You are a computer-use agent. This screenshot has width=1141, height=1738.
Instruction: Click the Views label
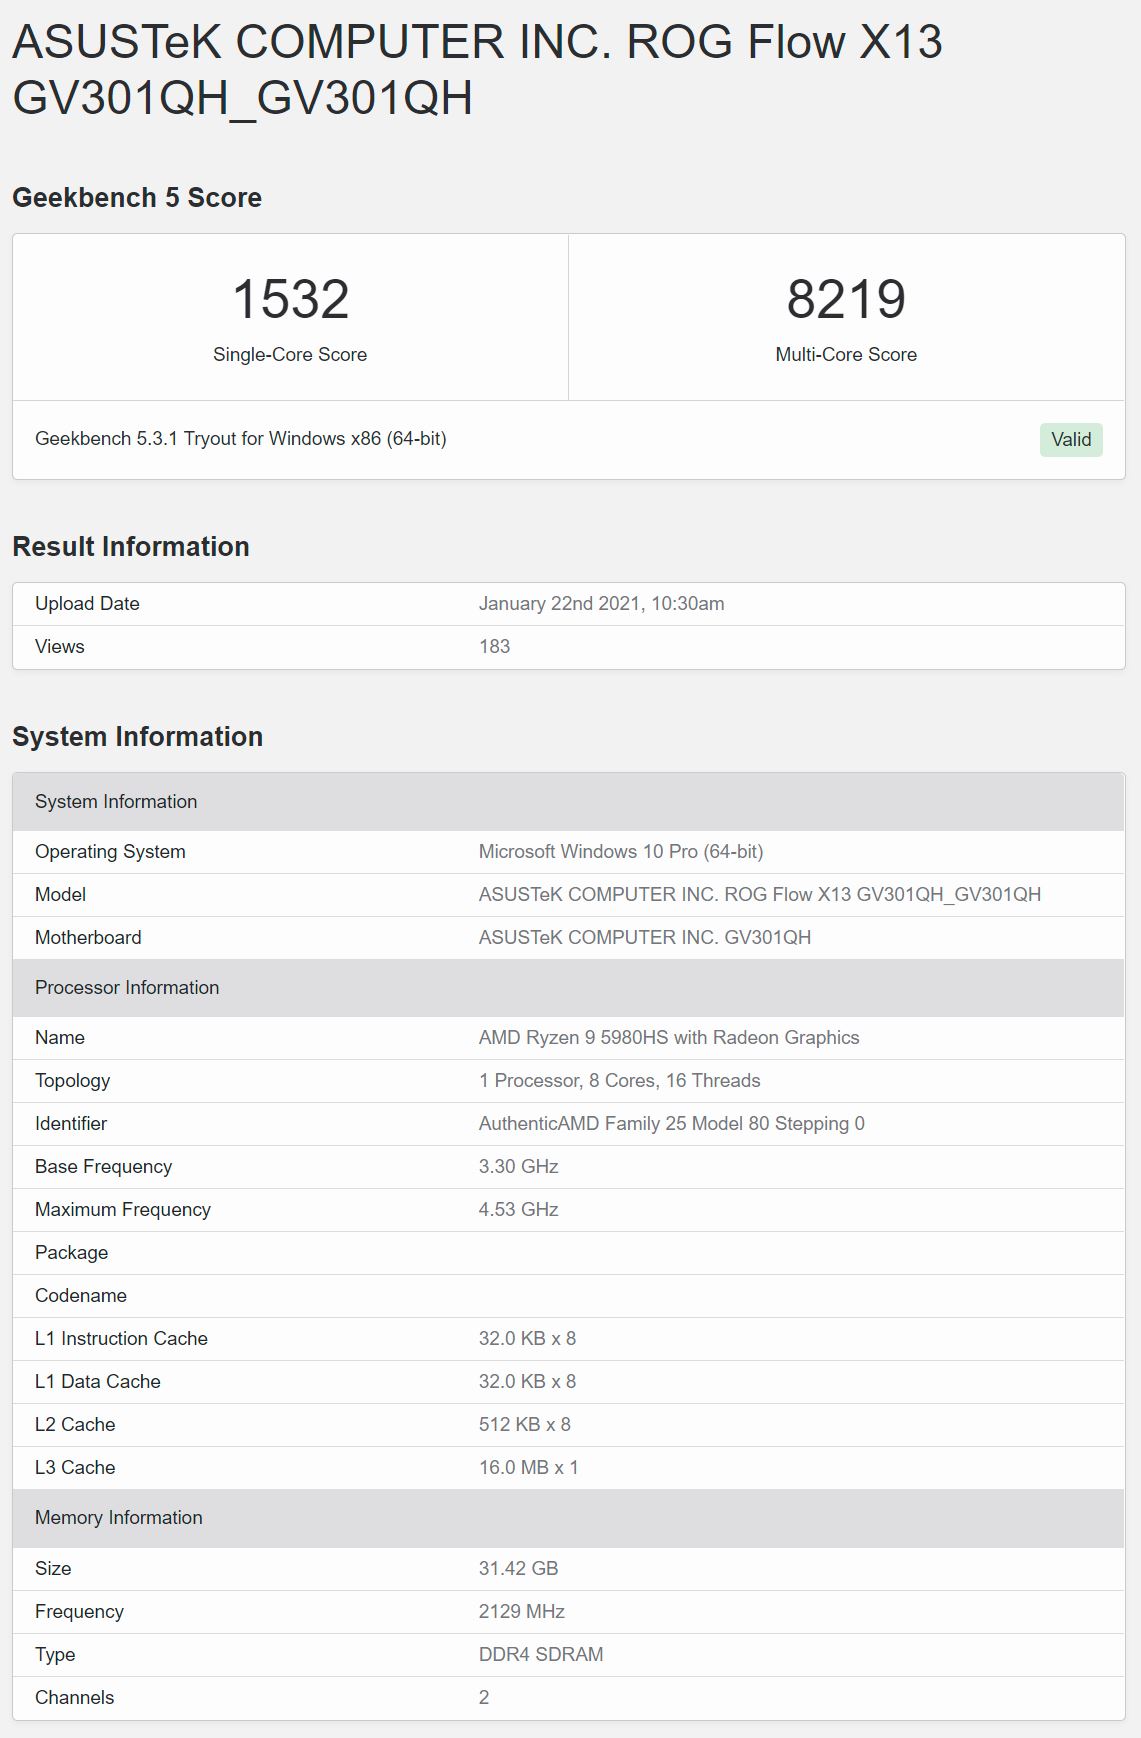(x=60, y=647)
